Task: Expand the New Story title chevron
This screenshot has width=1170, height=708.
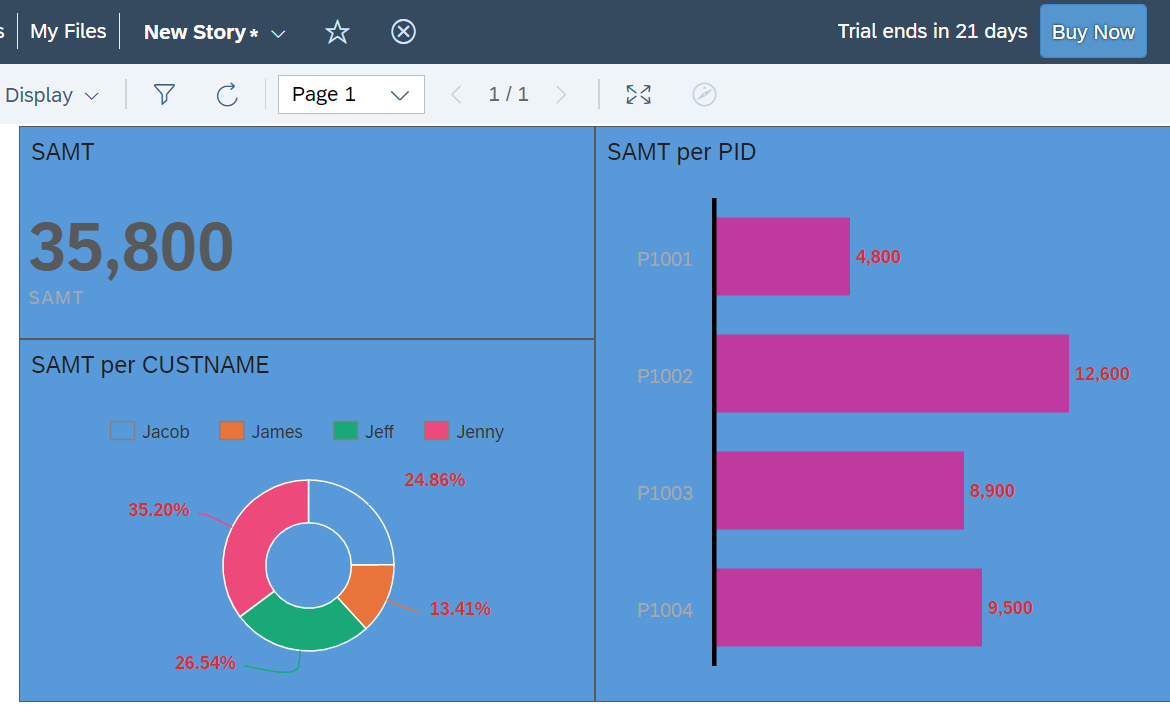Action: tap(278, 34)
